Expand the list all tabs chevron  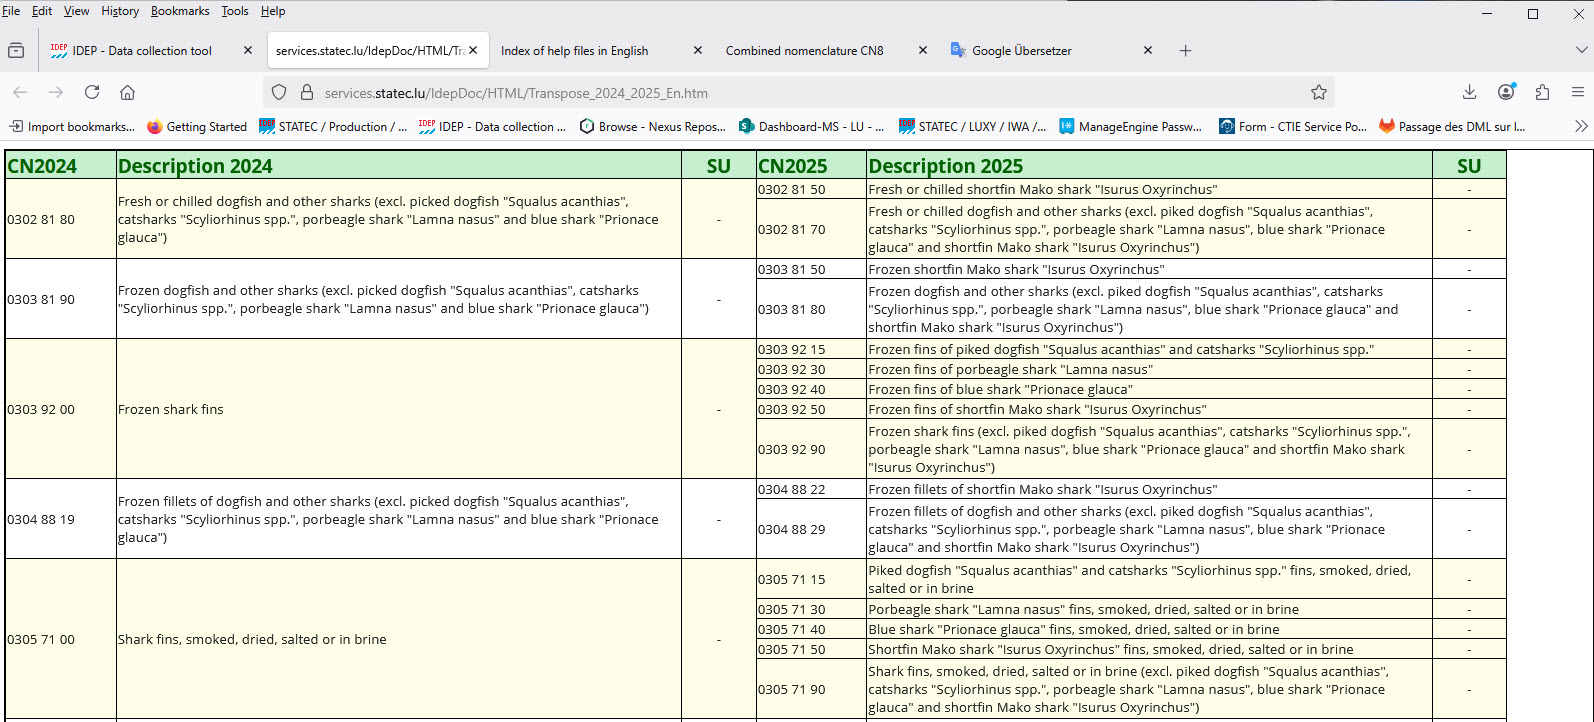pos(1581,50)
